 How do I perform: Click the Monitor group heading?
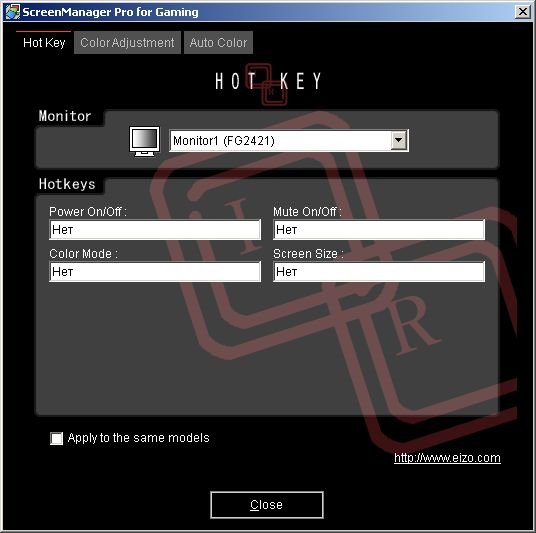click(65, 116)
